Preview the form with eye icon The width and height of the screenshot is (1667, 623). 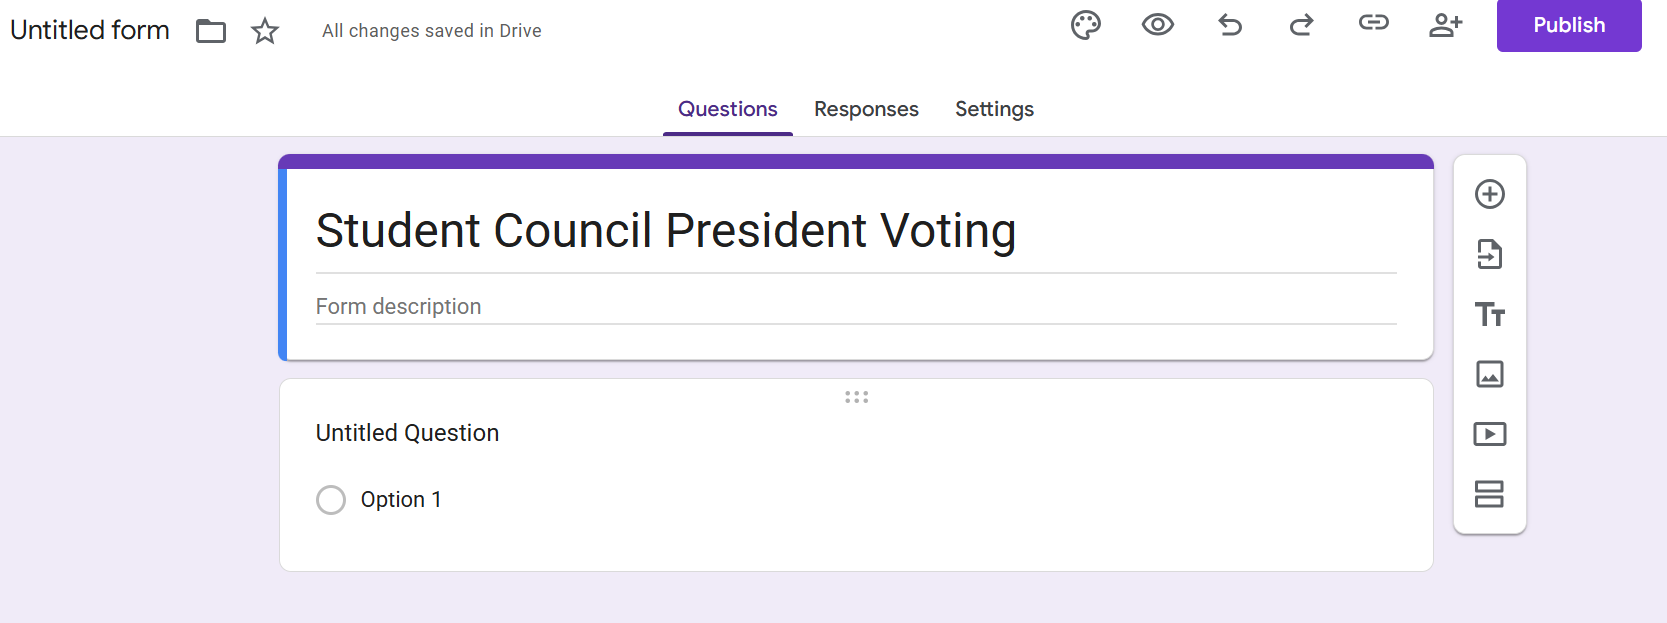pyautogui.click(x=1157, y=25)
